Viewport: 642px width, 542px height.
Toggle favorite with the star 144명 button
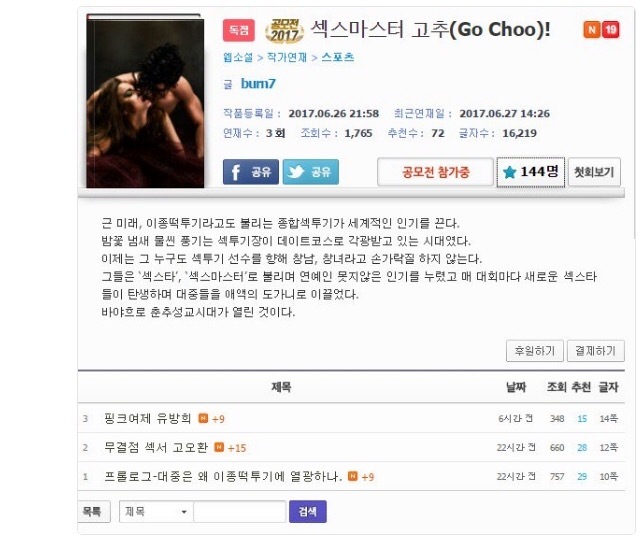pyautogui.click(x=531, y=172)
